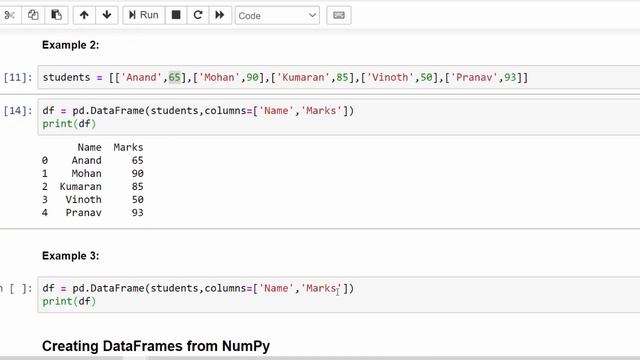
Task: Click output row 'Mohan 90'
Action: [93, 173]
